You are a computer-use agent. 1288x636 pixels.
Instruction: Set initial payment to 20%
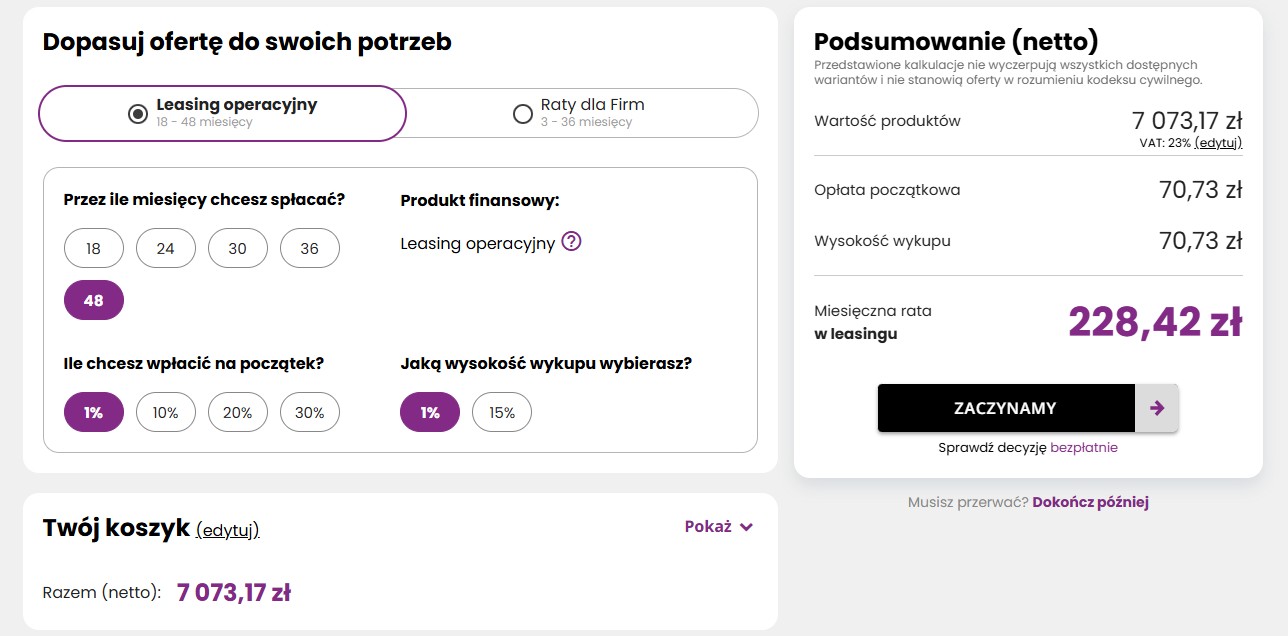point(238,412)
